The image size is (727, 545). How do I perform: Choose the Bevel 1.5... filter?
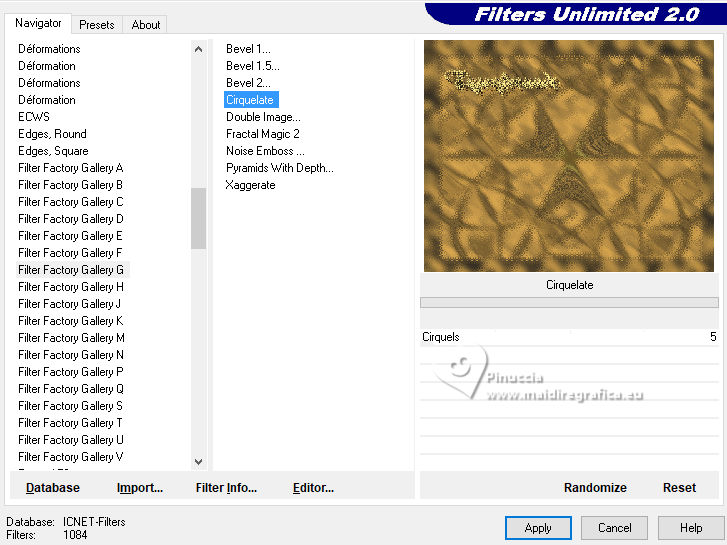[253, 66]
